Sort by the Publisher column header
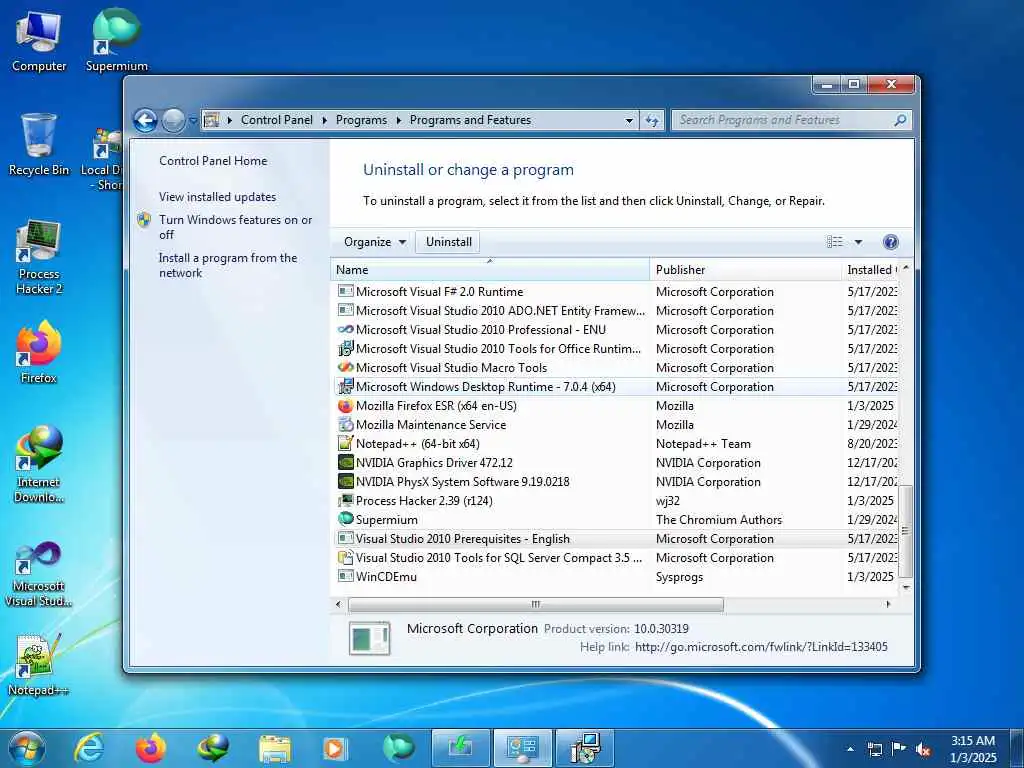Image resolution: width=1024 pixels, height=768 pixels. (746, 270)
